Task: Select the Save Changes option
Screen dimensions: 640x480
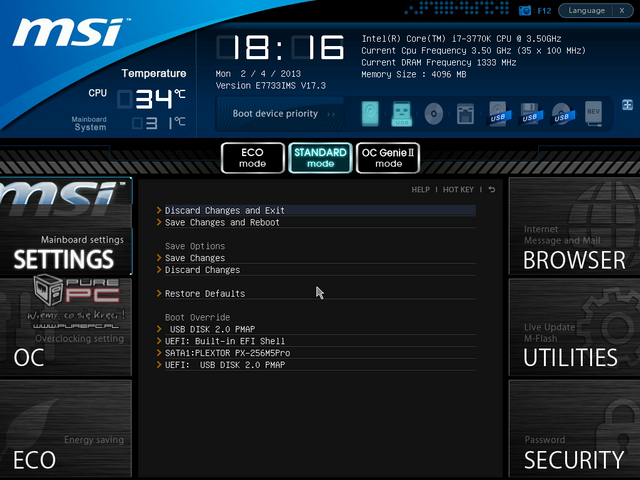Action: pyautogui.click(x=316, y=258)
